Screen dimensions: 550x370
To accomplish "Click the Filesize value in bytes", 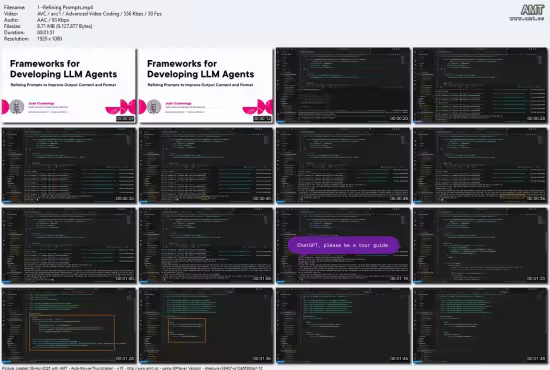I will pos(65,26).
